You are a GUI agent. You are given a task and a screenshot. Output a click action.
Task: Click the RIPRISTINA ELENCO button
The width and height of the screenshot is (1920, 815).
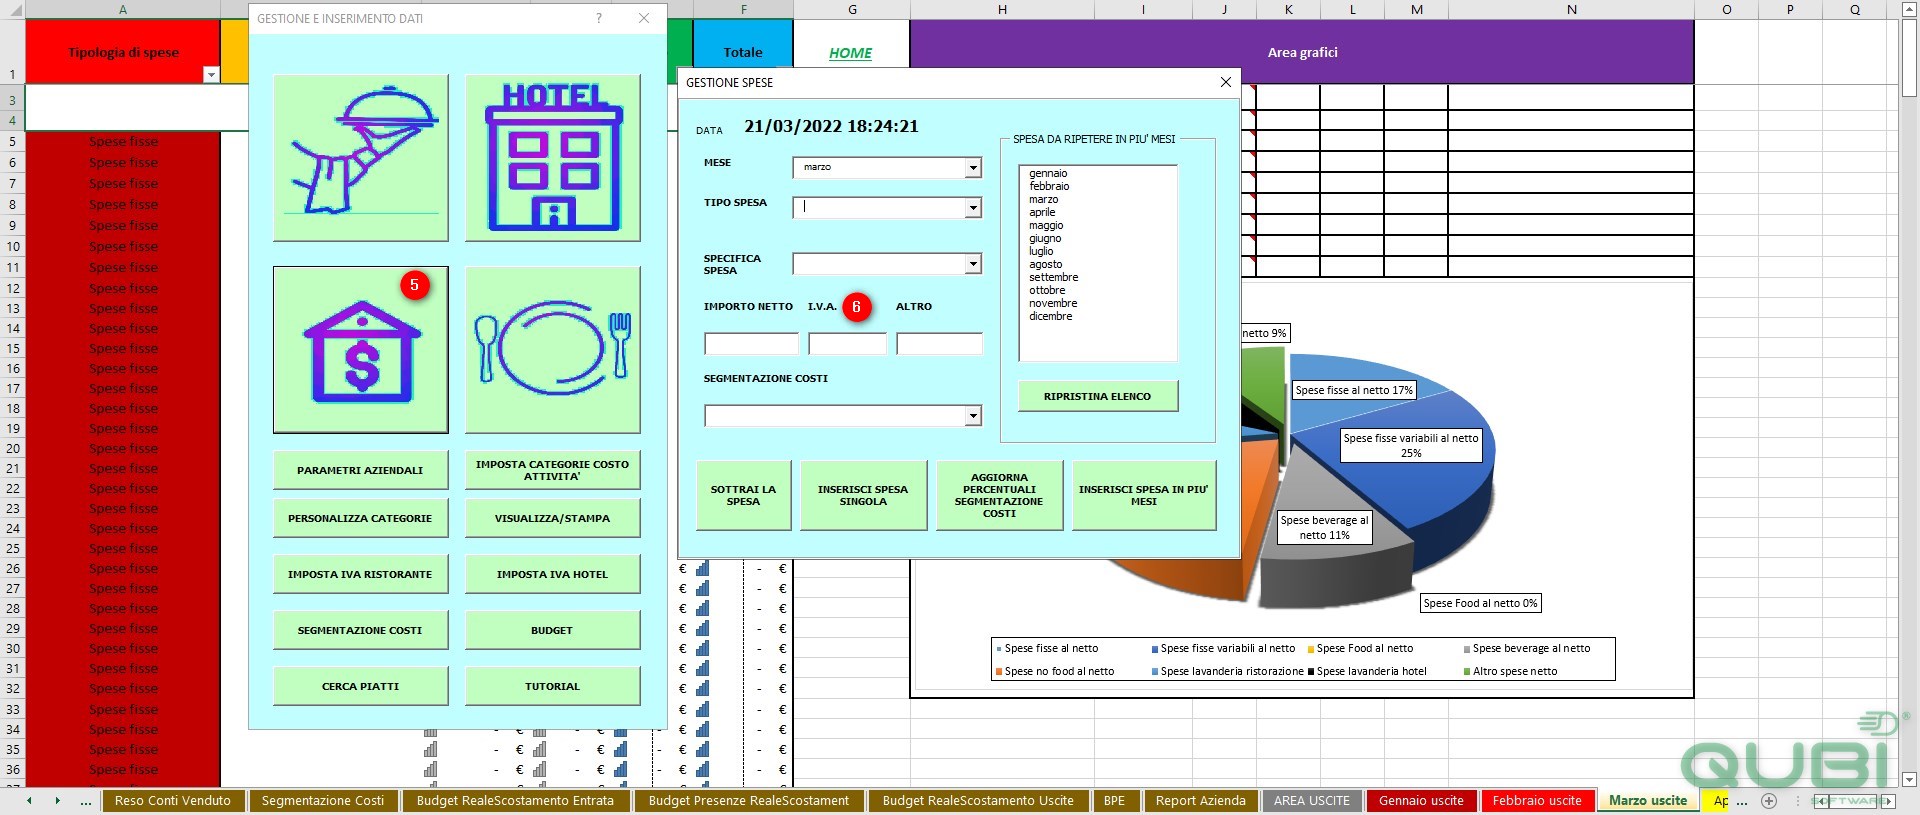point(1098,396)
